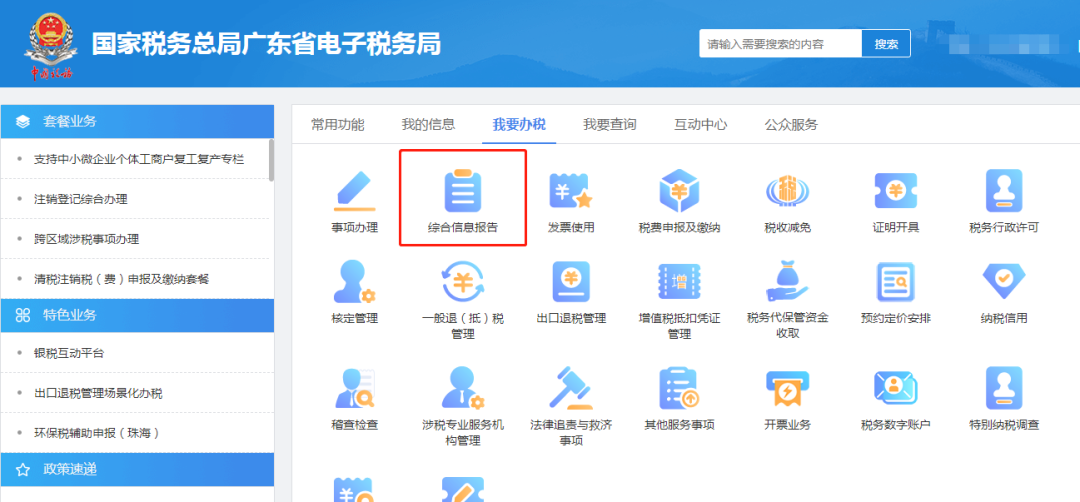Open the 法律追责与救济事项 gavel icon
The height and width of the screenshot is (502, 1080).
tap(571, 388)
